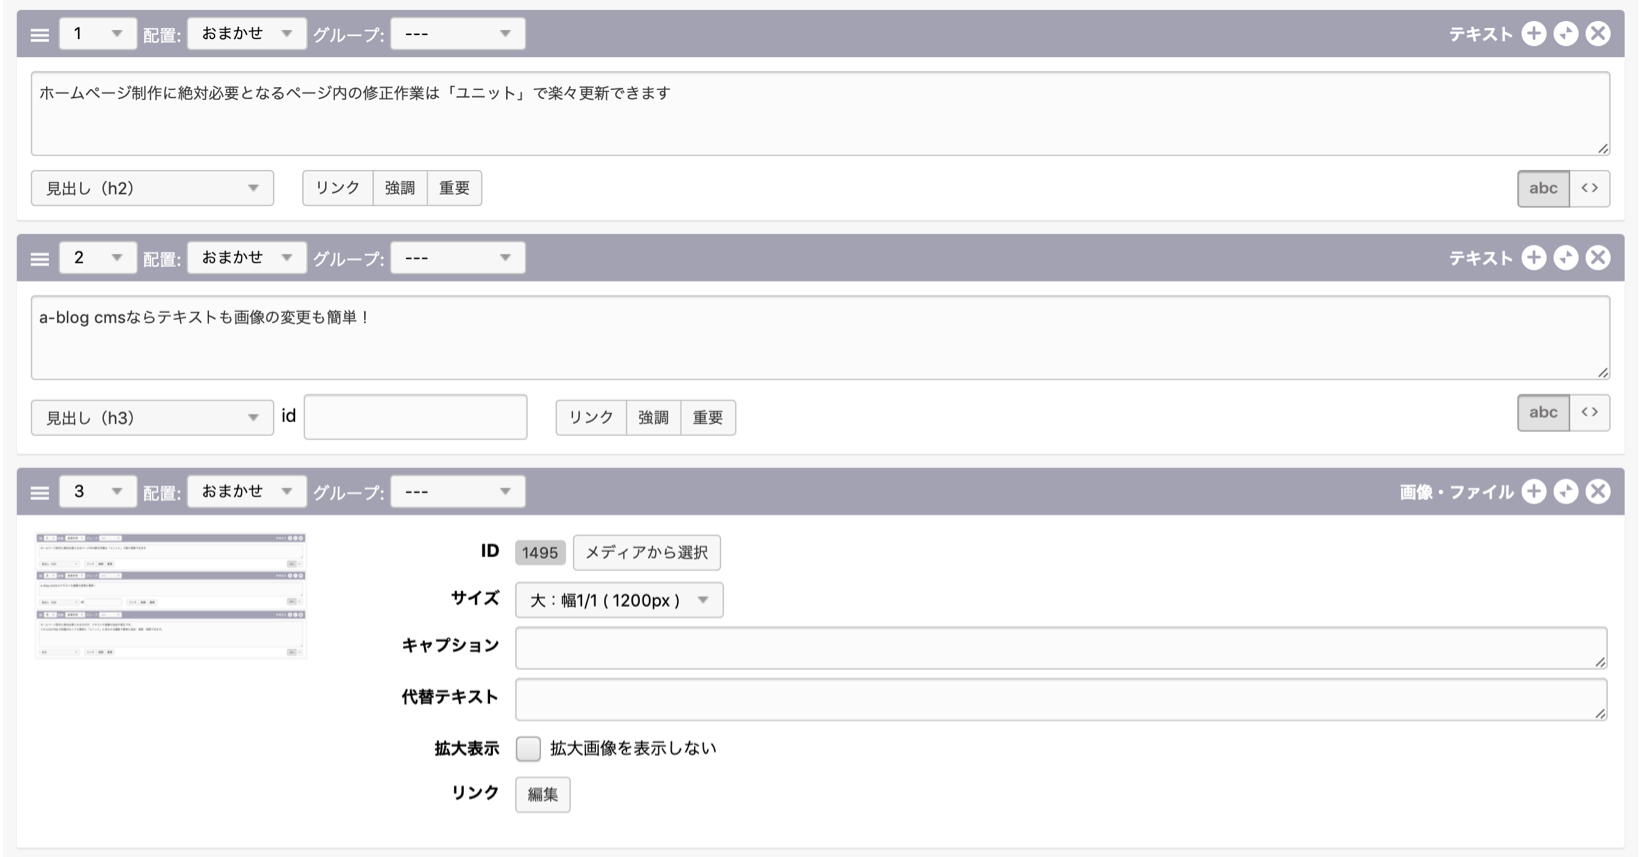Viewport: 1640px width, 857px height.
Task: Click the image thumbnail preview in unit 3
Action: 171,596
